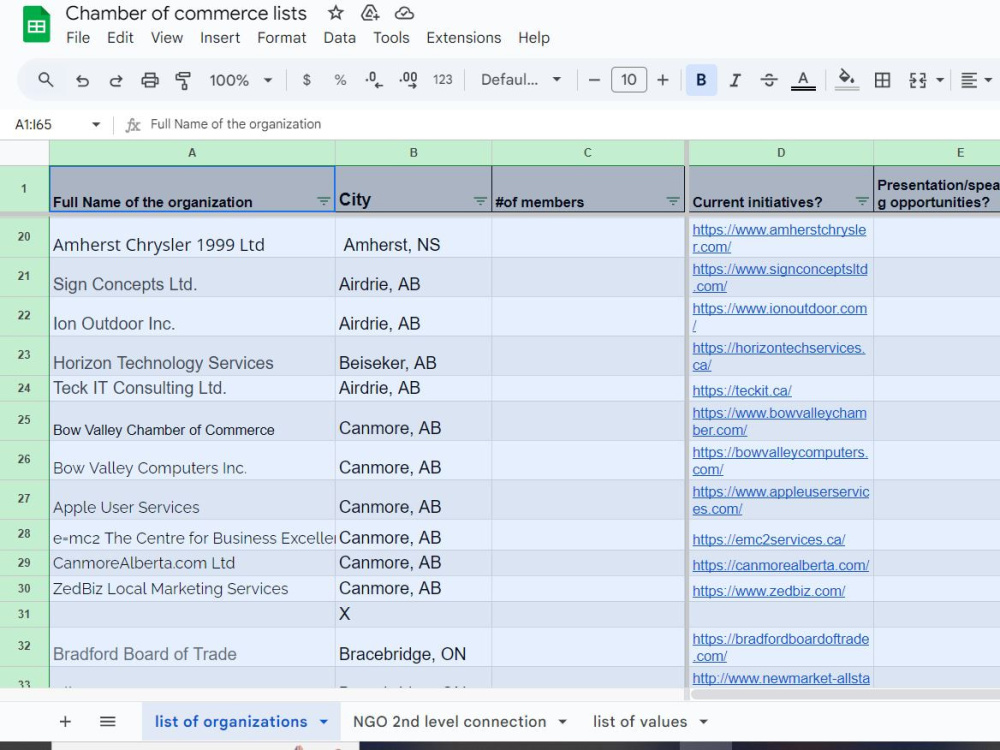Increase decimal places

click(x=408, y=80)
